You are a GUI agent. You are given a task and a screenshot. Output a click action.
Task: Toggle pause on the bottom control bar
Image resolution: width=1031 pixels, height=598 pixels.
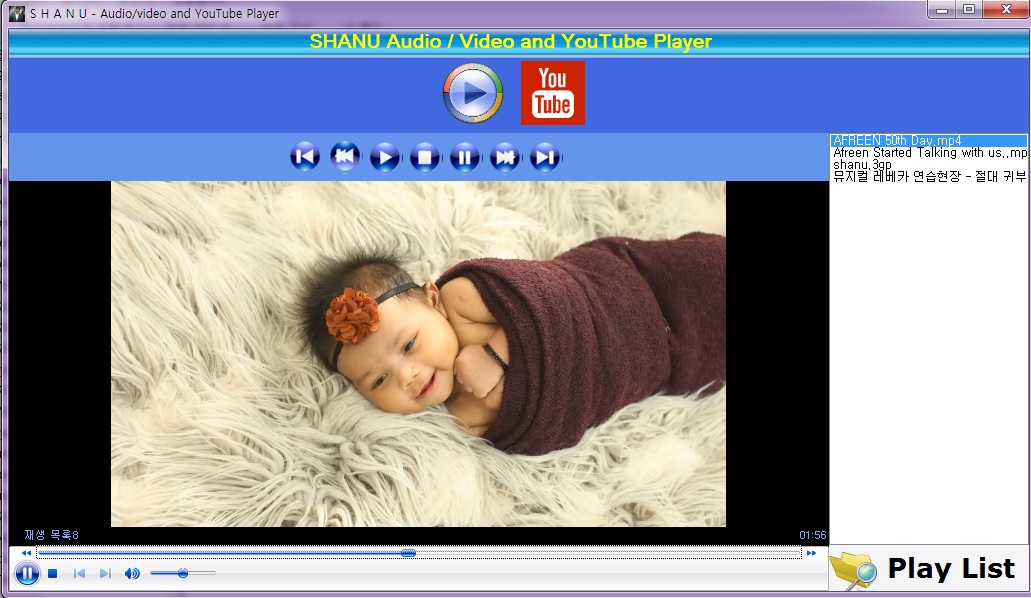pyautogui.click(x=27, y=574)
